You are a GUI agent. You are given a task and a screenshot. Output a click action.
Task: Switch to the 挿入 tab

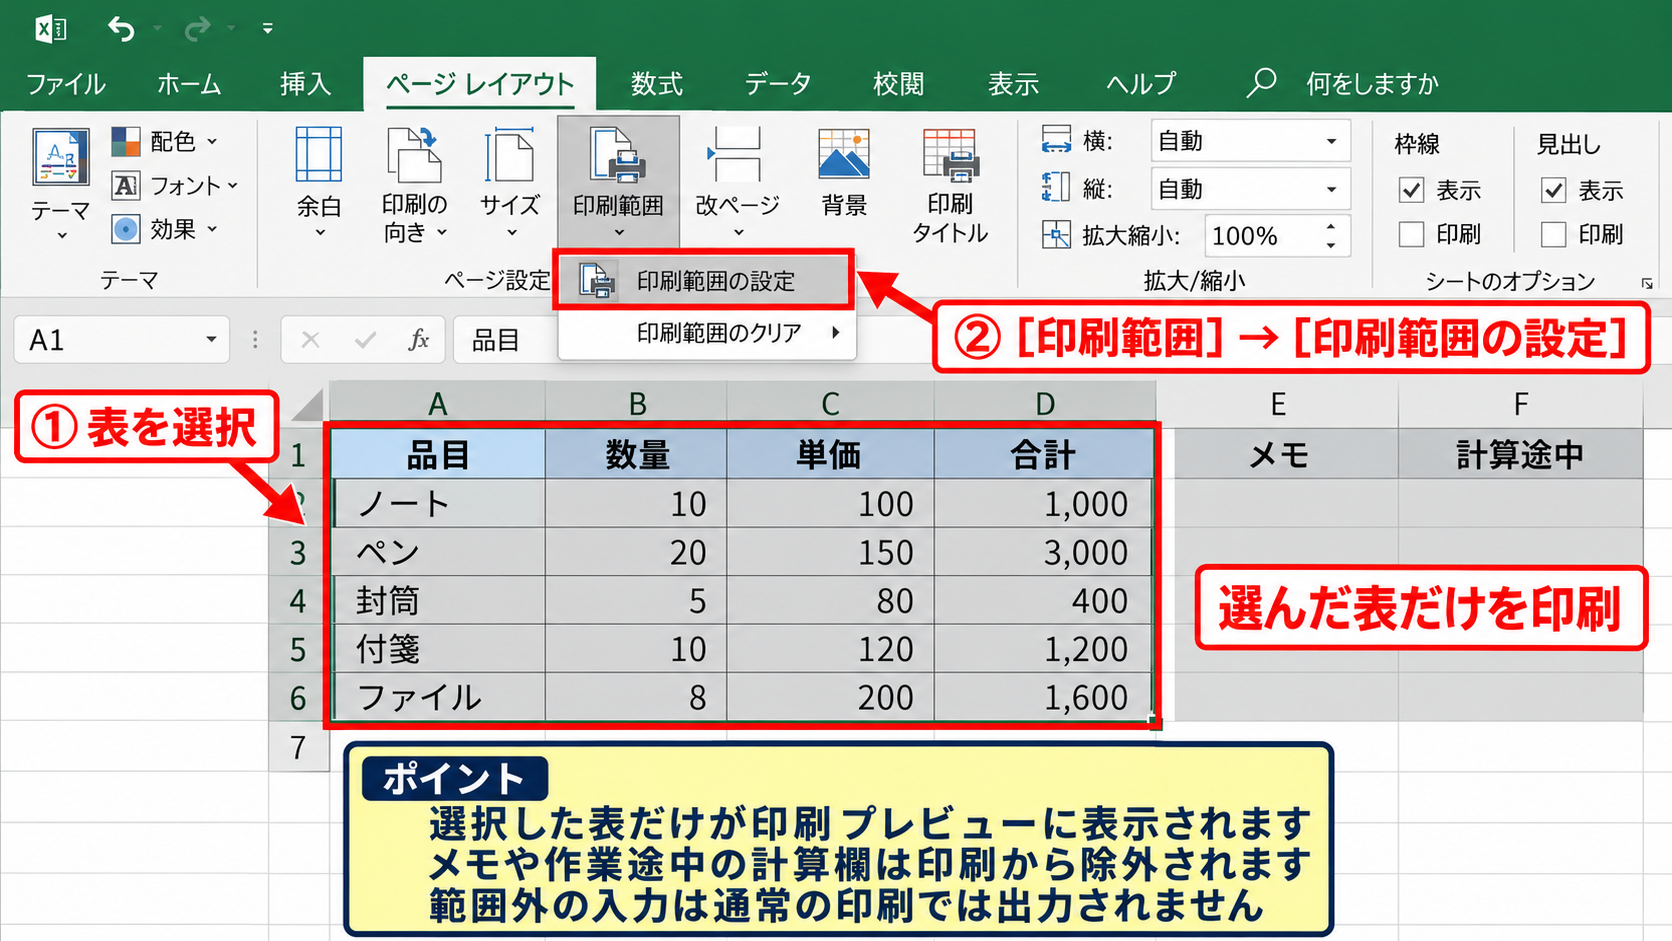click(305, 84)
